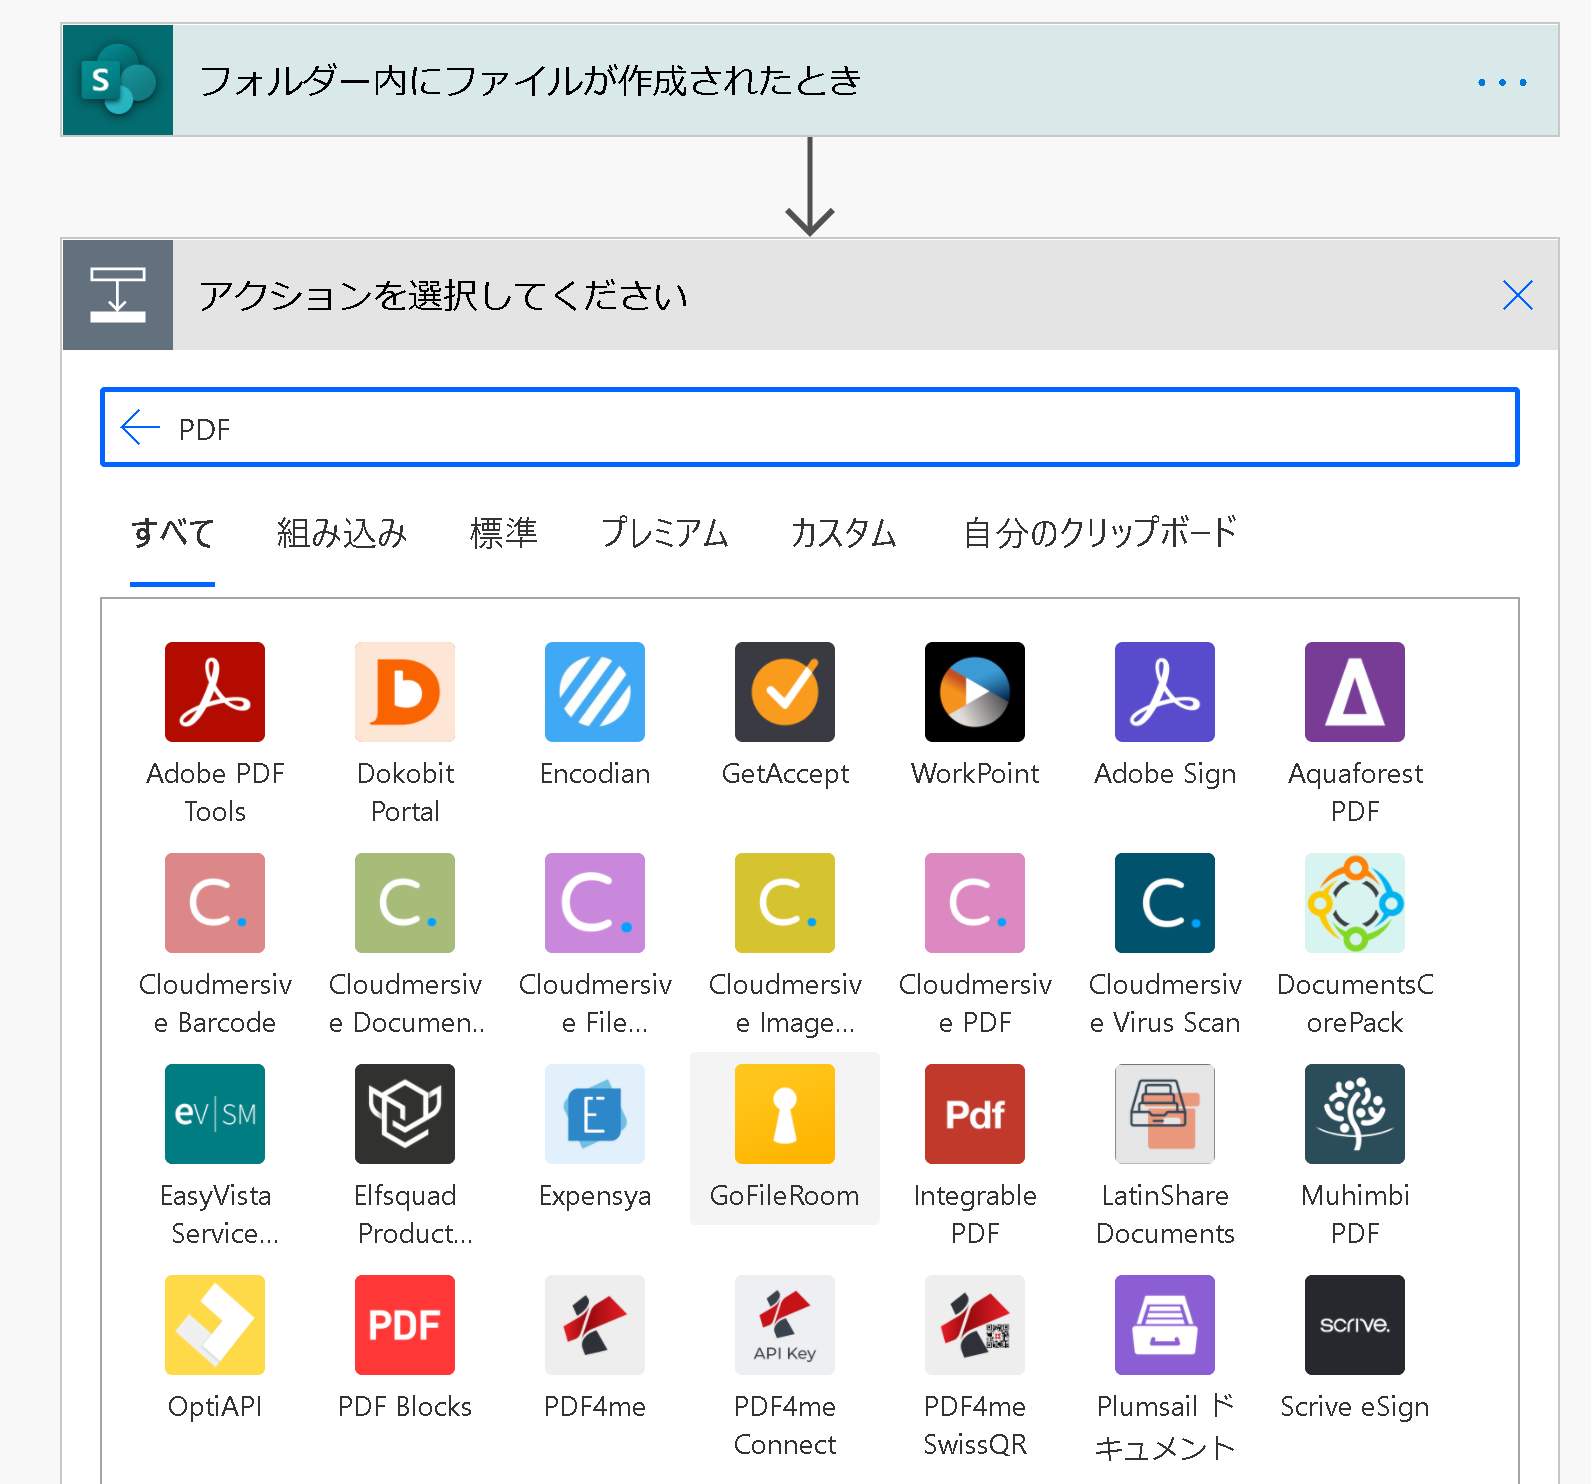Pick the PDF4me Connect API Key connector
Viewport: 1591px width, 1484px height.
pos(785,1325)
